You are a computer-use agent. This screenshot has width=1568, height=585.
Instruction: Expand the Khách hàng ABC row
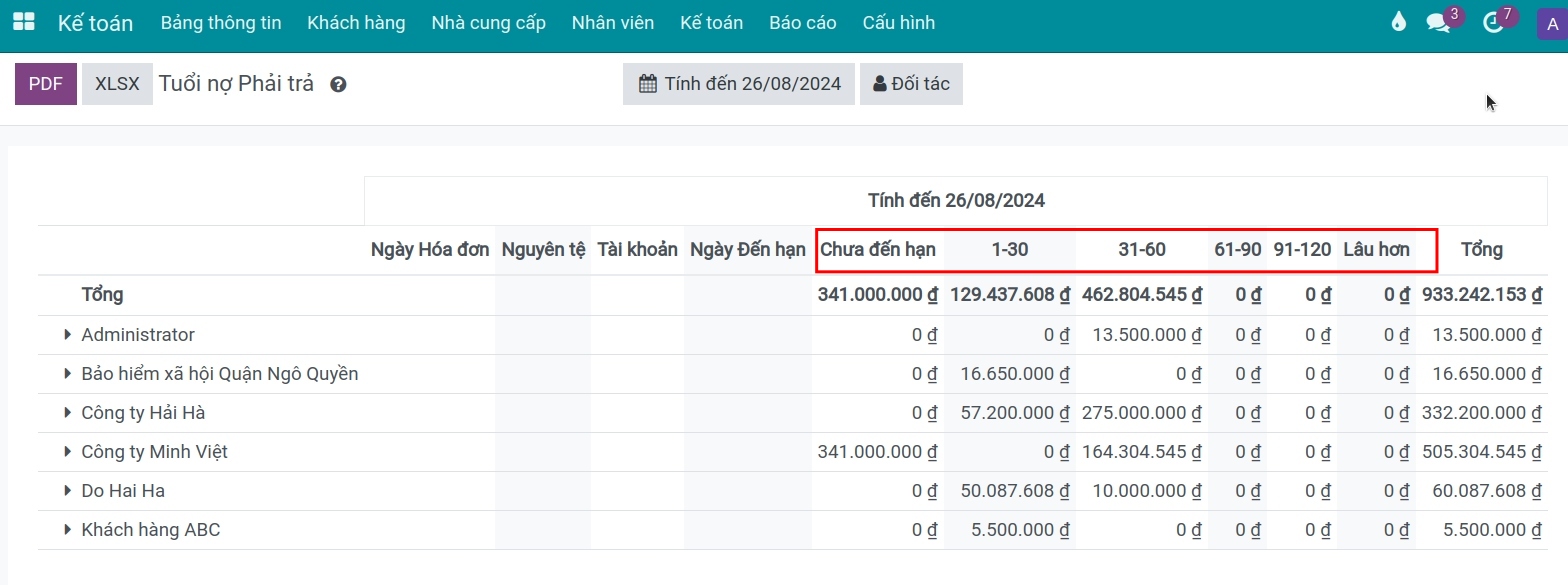pyautogui.click(x=67, y=529)
